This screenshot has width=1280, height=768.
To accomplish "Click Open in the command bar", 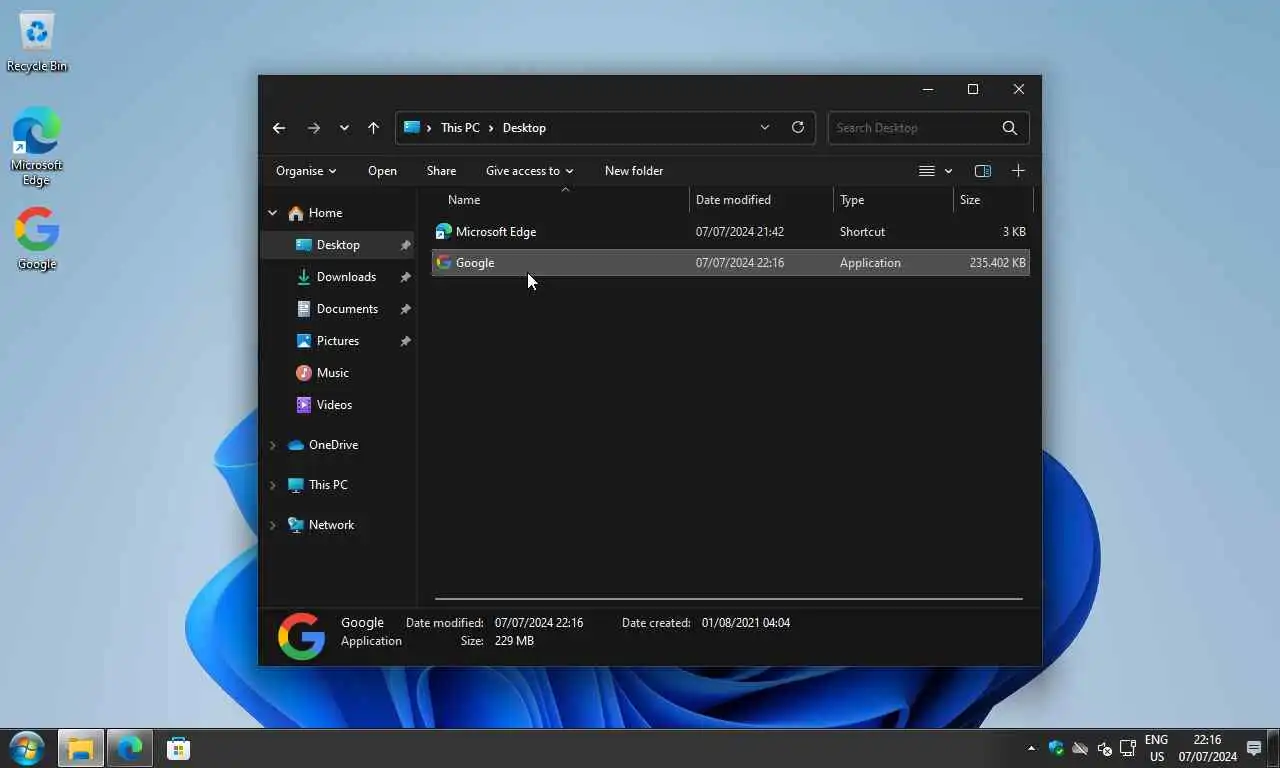I will click(x=382, y=171).
